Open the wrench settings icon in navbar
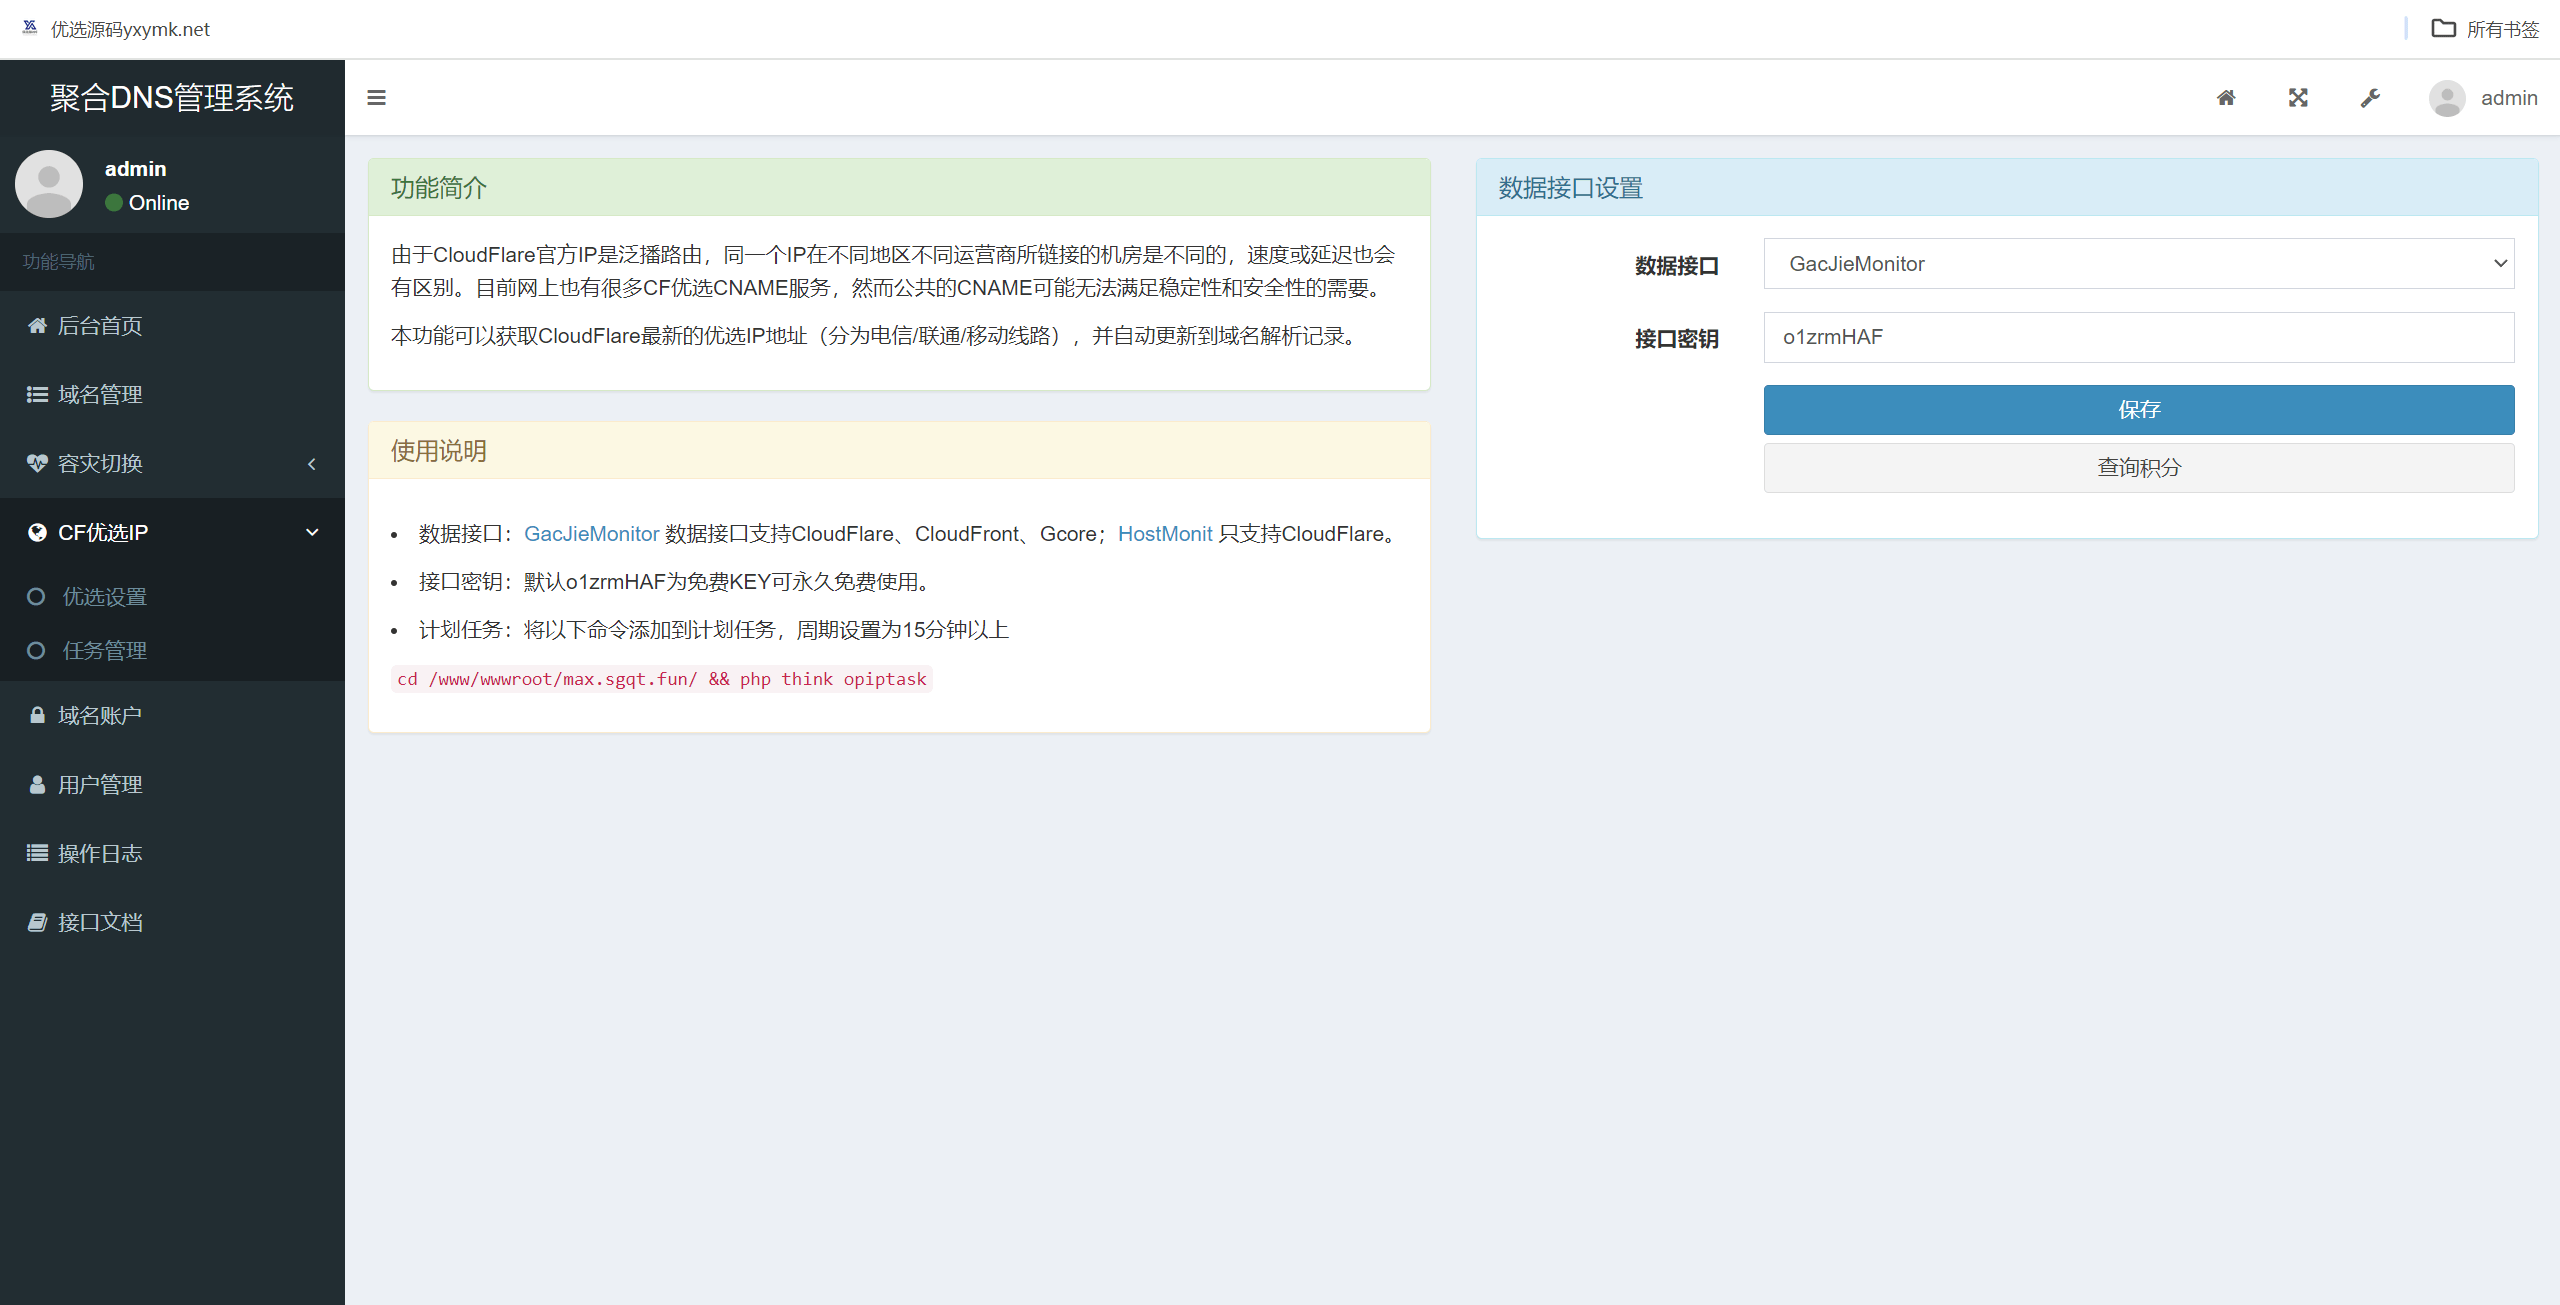This screenshot has width=2560, height=1305. tap(2369, 98)
